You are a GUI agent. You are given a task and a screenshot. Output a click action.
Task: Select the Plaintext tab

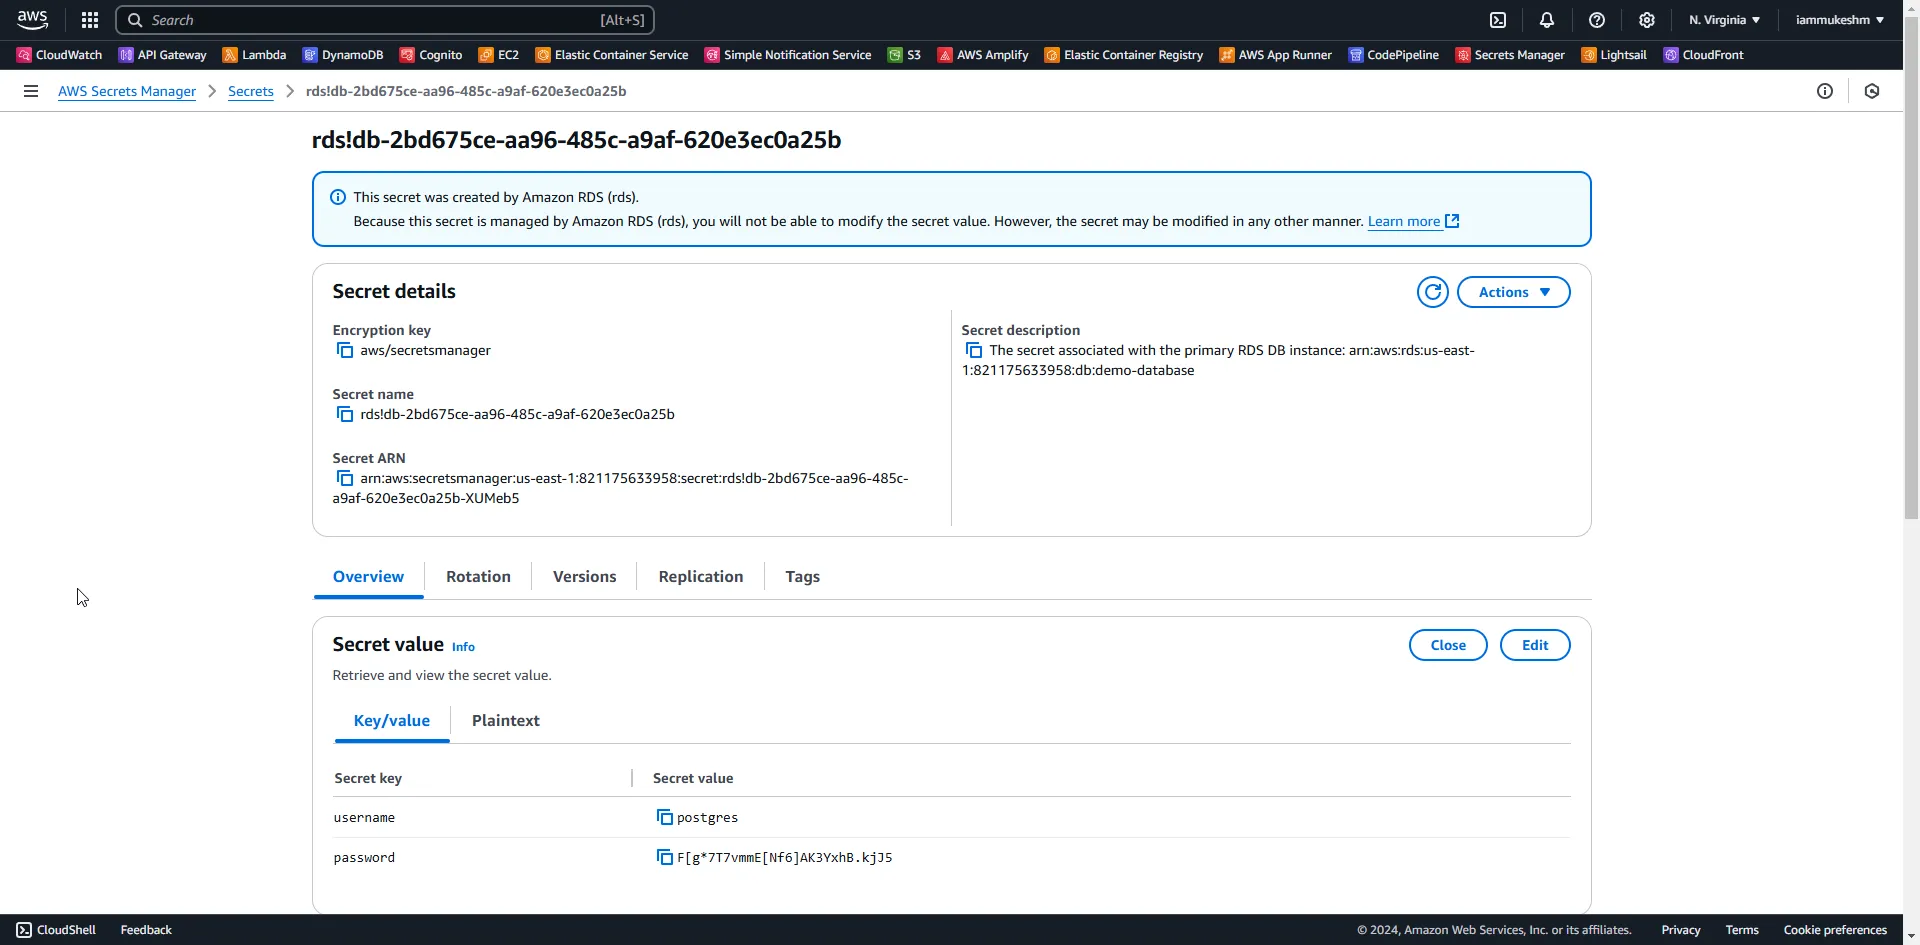coord(505,721)
